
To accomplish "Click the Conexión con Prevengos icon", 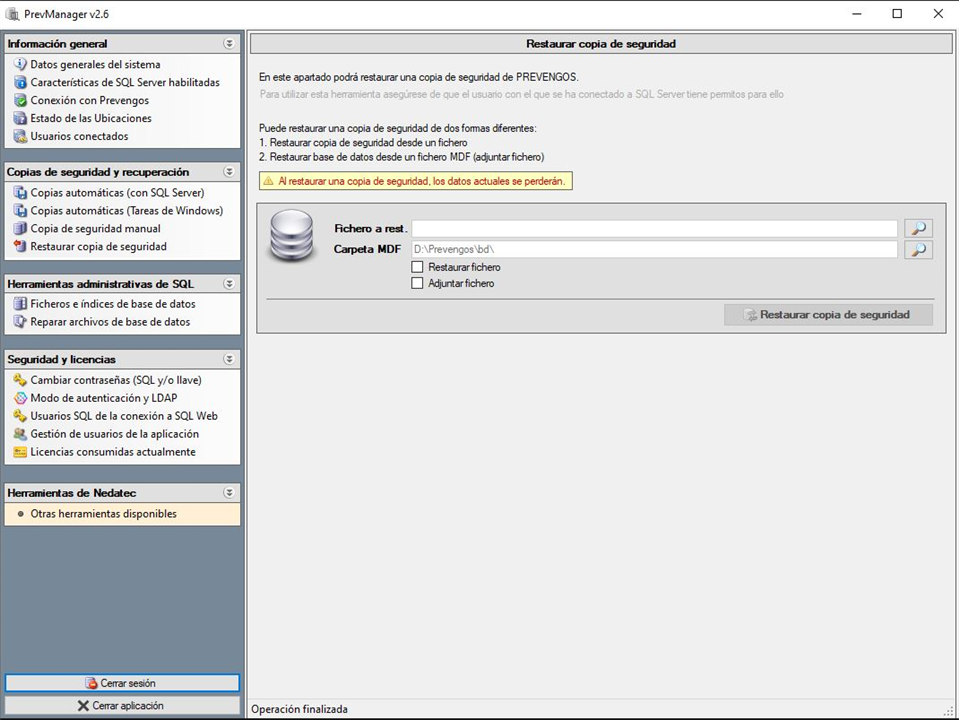I will pos(20,101).
